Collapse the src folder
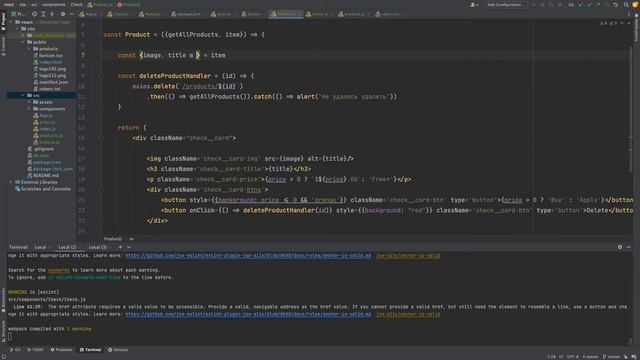This screenshot has width=640, height=360. click(23, 95)
